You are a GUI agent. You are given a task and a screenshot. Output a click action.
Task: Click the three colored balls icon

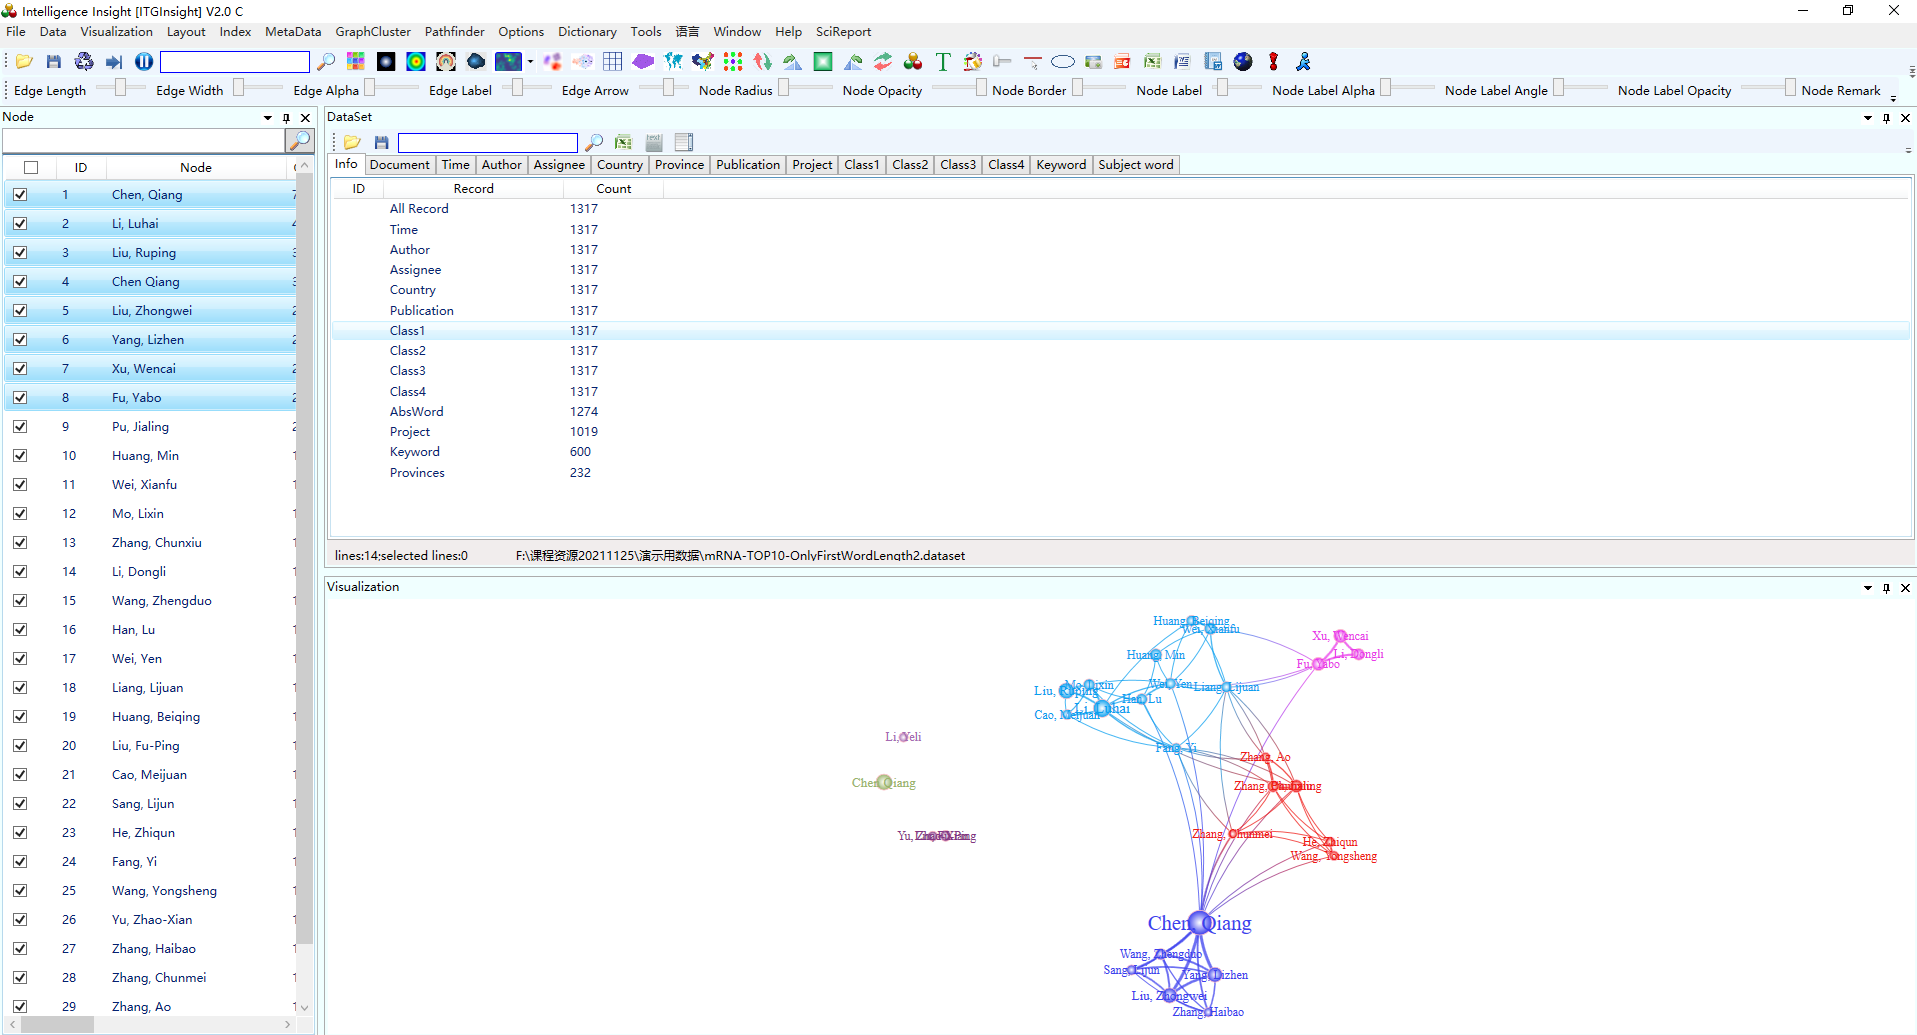pos(913,62)
